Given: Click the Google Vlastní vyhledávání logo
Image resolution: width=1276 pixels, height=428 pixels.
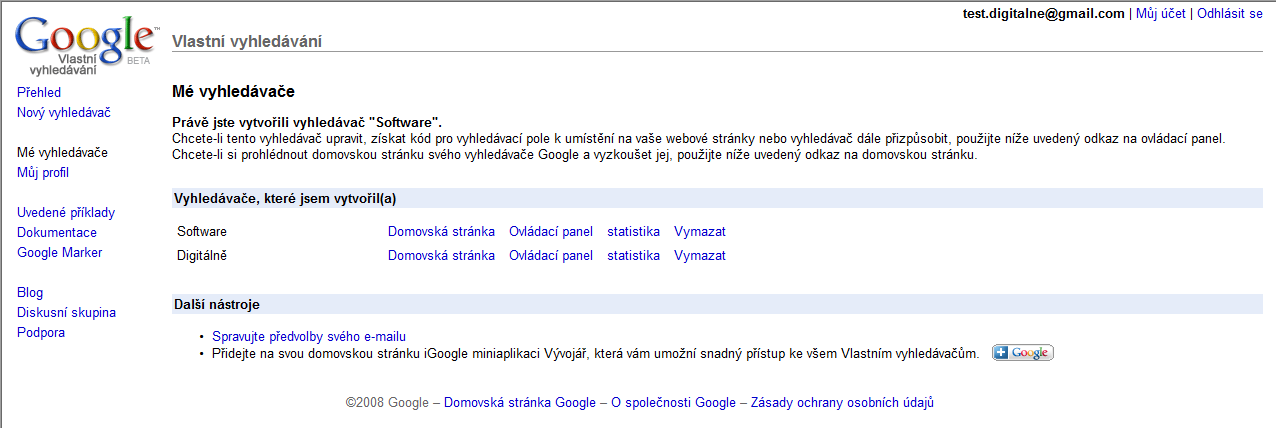Looking at the screenshot, I should [86, 45].
